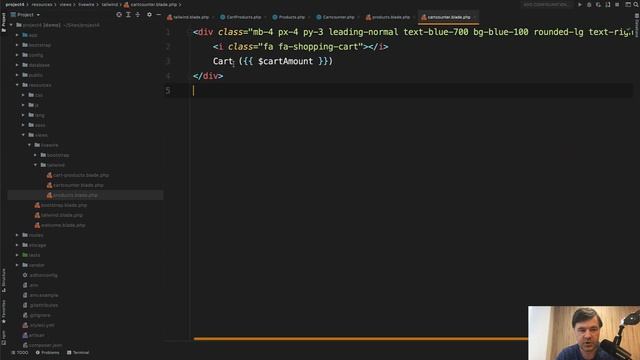The width and height of the screenshot is (640, 360).
Task: Hide the Project tool window with minus icon
Action: 158,15
